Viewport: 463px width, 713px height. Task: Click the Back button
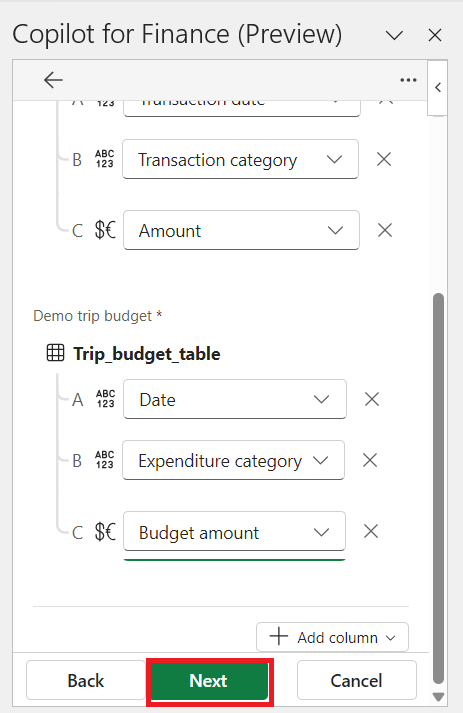pos(86,681)
